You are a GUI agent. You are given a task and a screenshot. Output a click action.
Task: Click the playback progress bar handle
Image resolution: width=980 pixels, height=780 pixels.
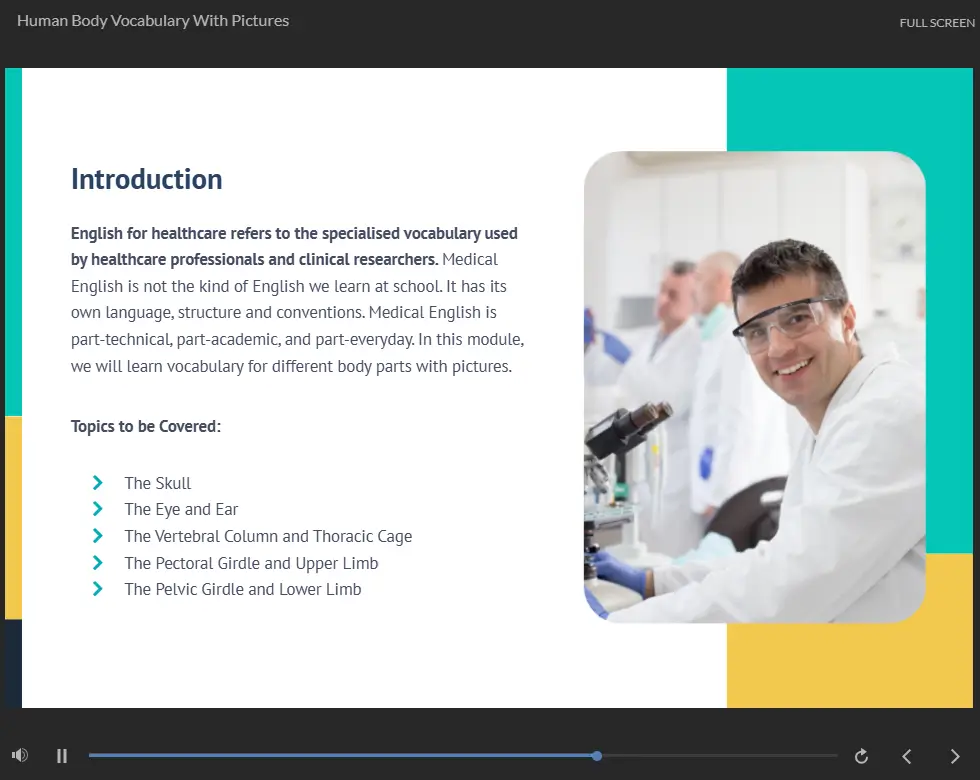[x=597, y=756]
